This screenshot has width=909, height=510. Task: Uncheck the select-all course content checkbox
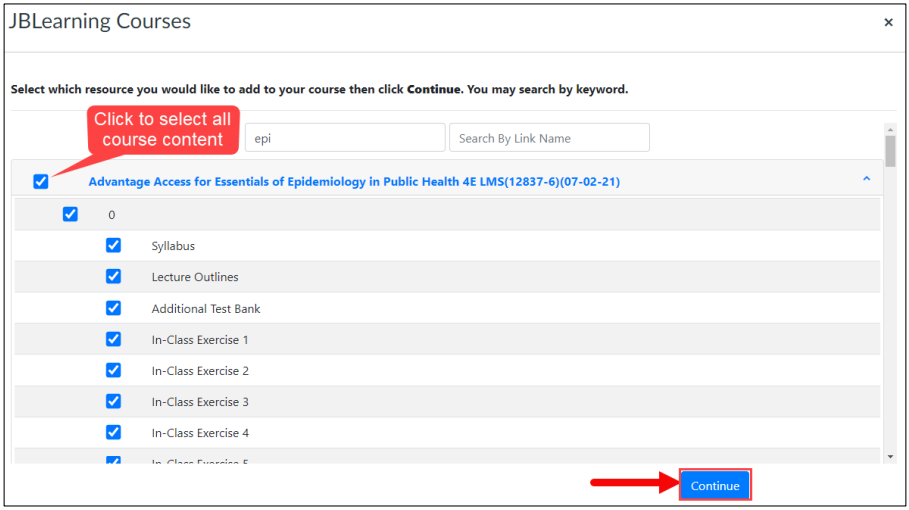[x=41, y=181]
